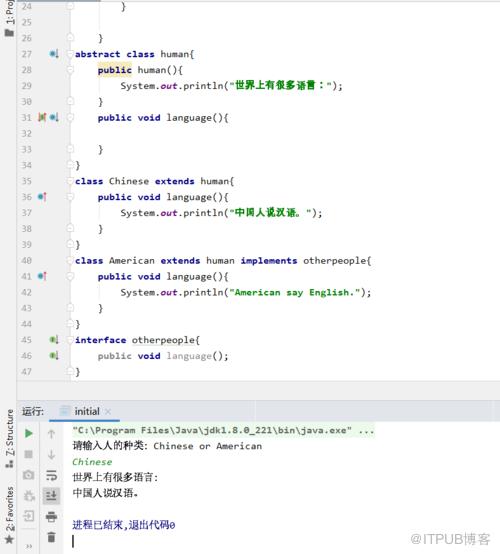500x554 pixels.
Task: Click line number 32 in gutter
Action: click(27, 133)
